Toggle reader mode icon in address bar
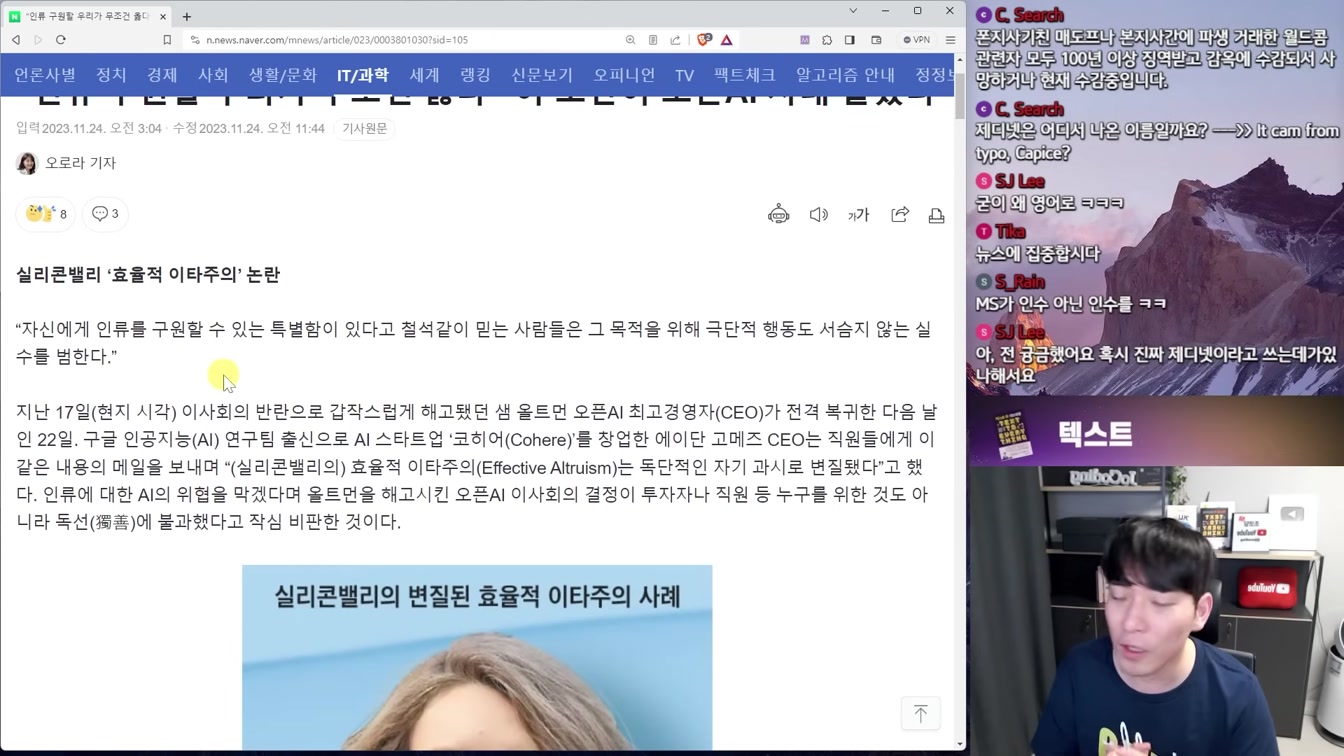 [653, 40]
